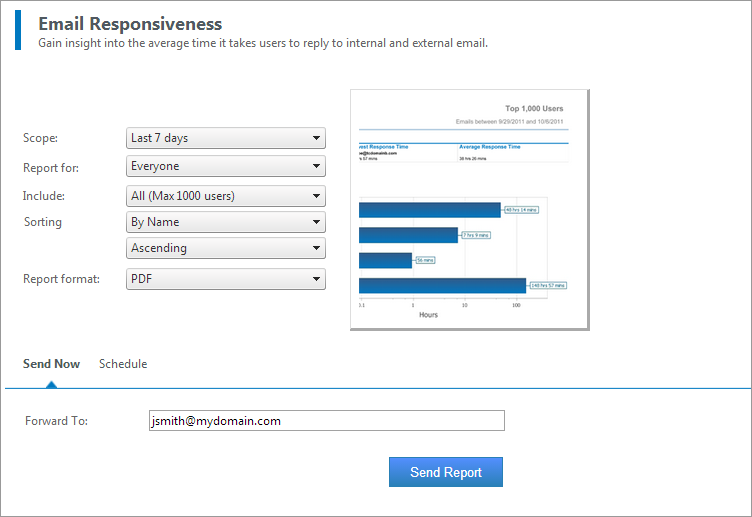Click the arrow on the Include dropdown

tap(316, 196)
